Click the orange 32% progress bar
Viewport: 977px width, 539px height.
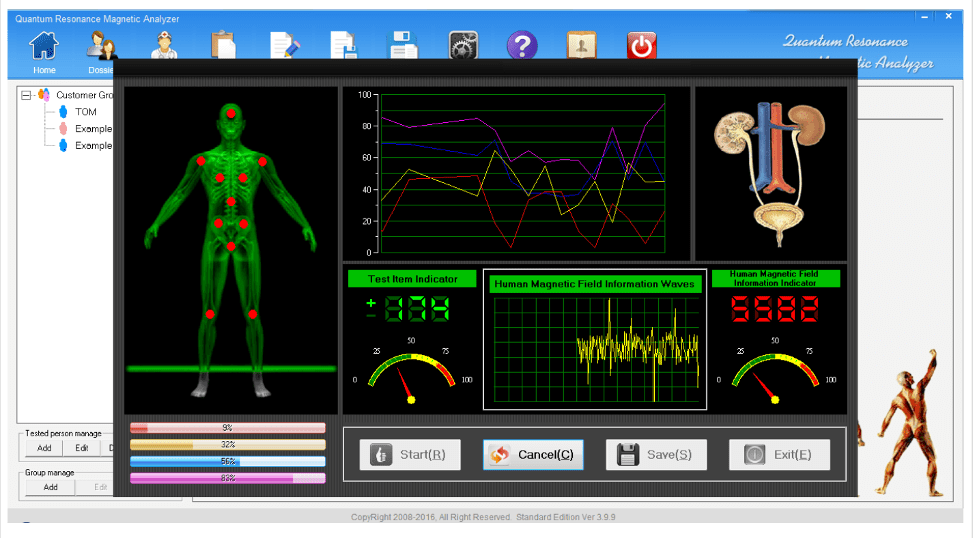pyautogui.click(x=227, y=445)
